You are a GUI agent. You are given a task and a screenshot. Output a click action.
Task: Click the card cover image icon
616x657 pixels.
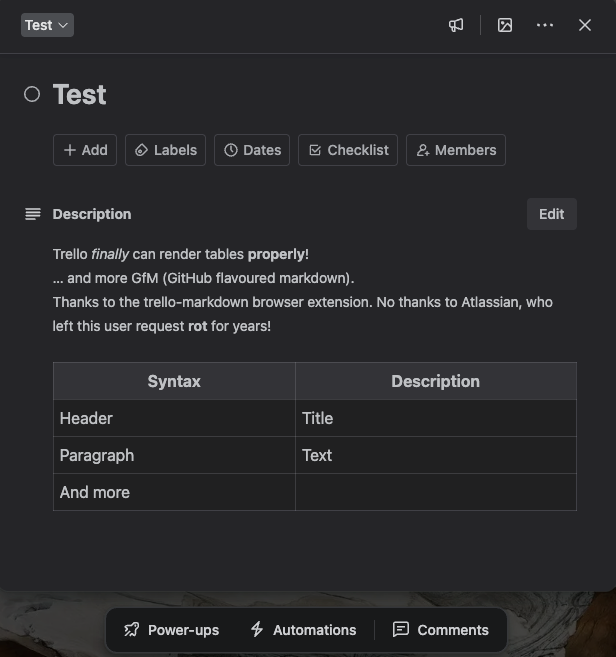pos(505,25)
